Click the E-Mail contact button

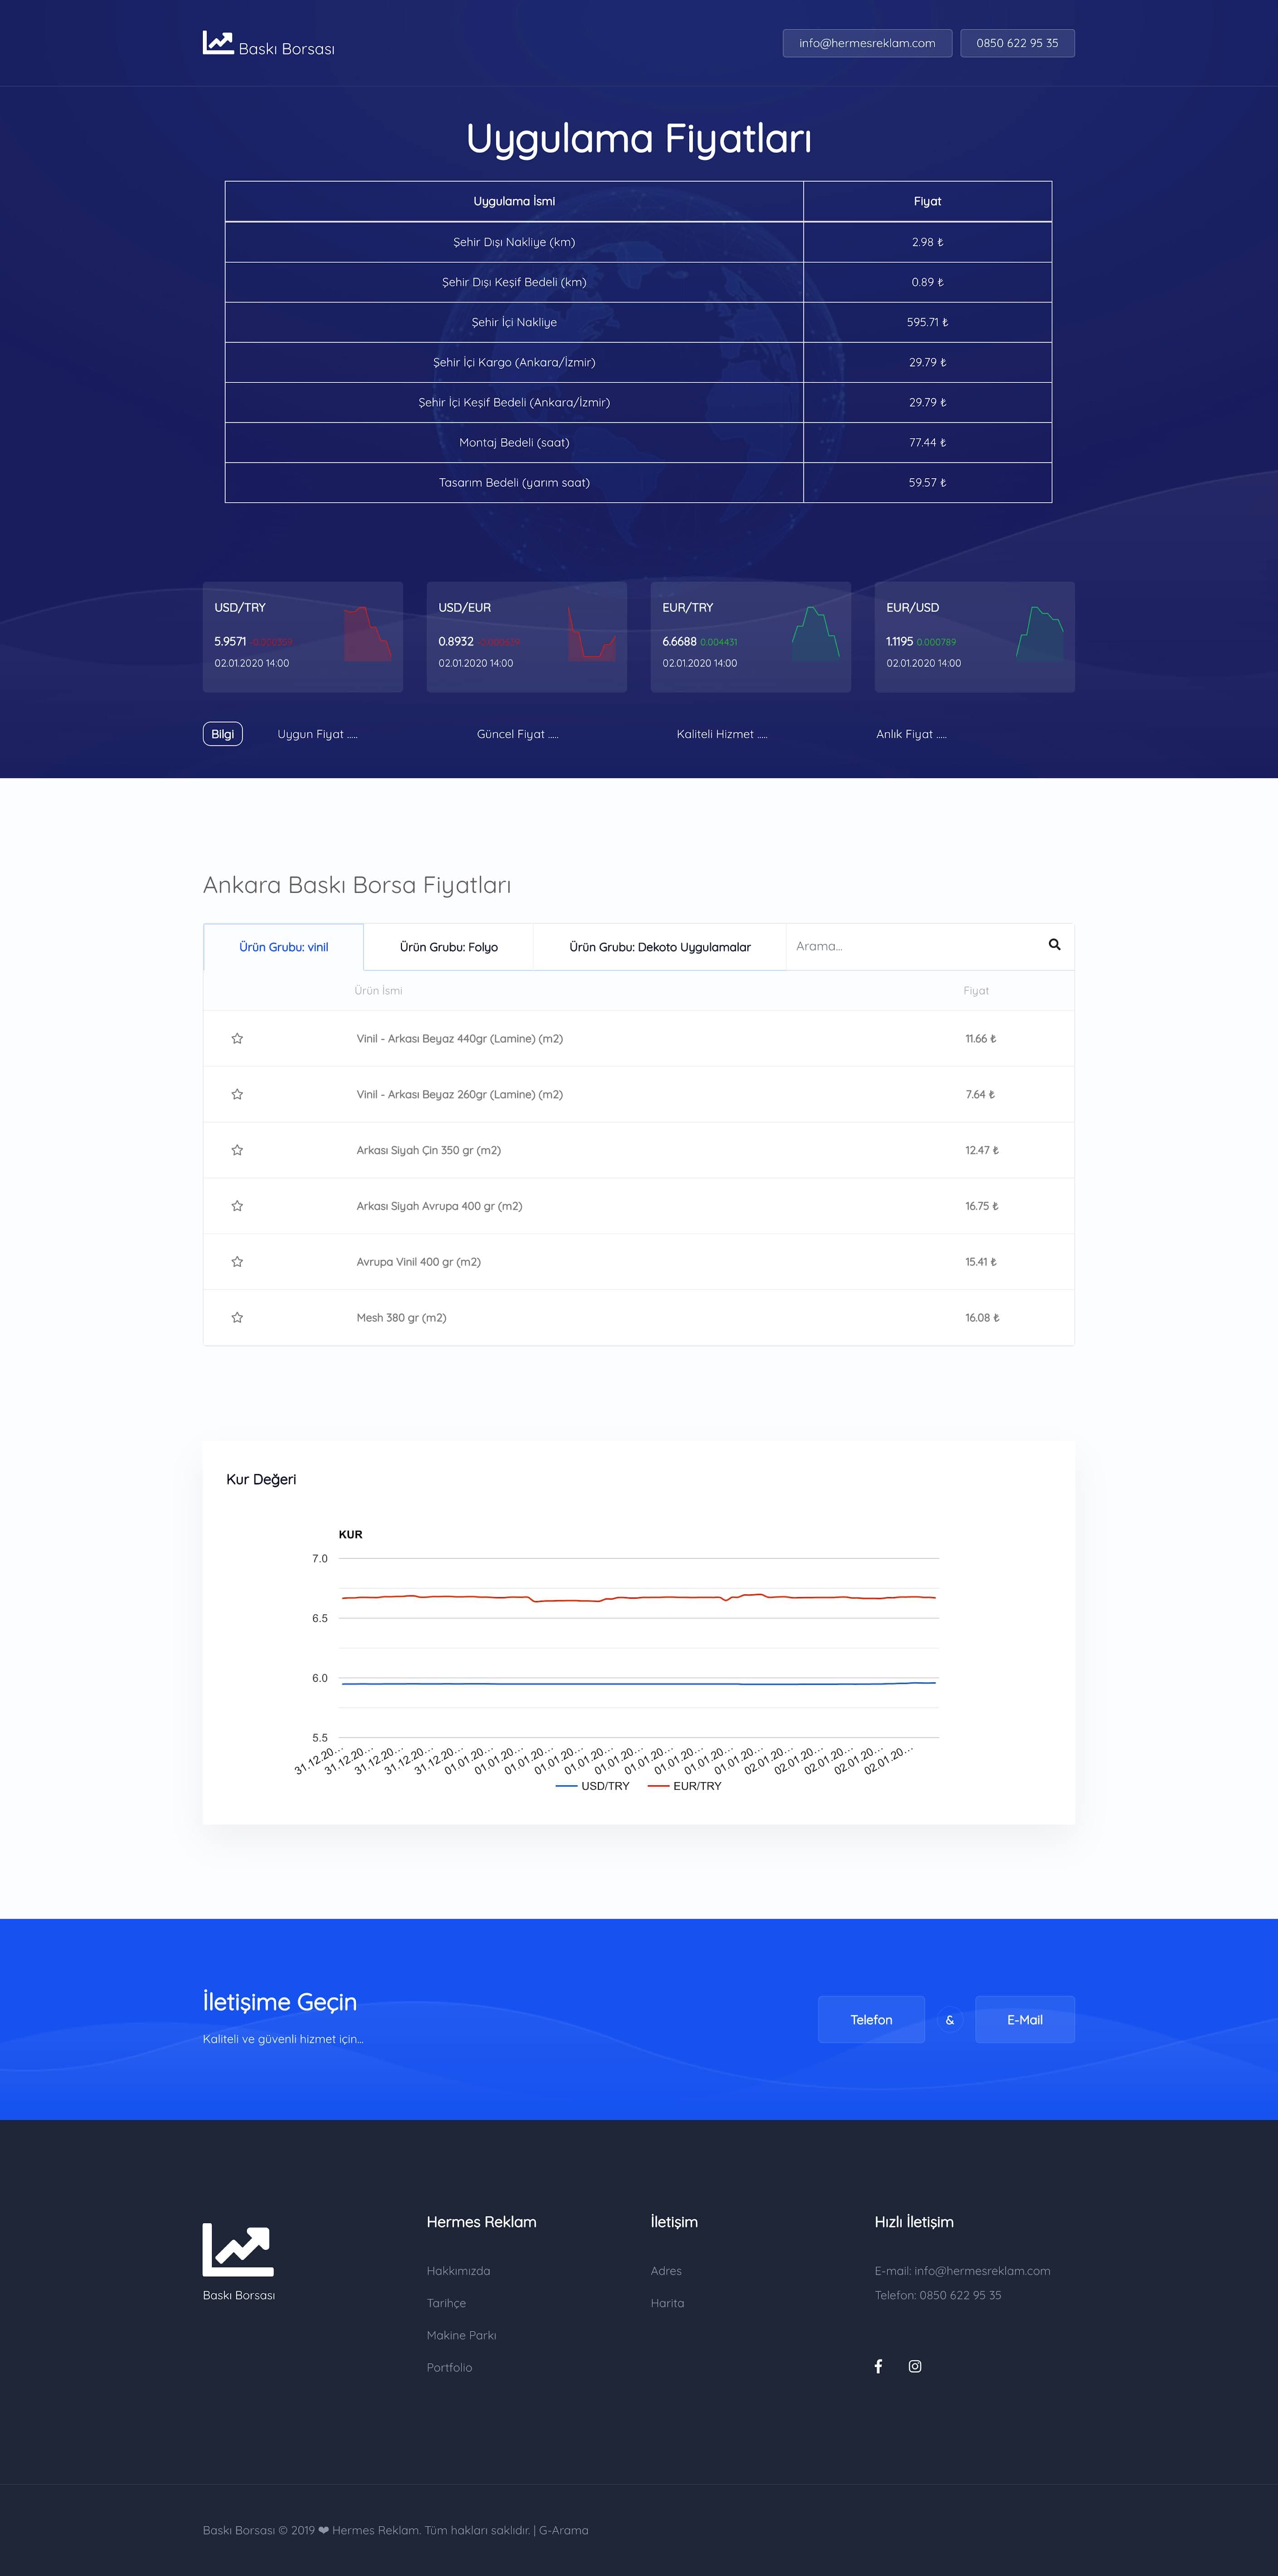pos(1025,2020)
